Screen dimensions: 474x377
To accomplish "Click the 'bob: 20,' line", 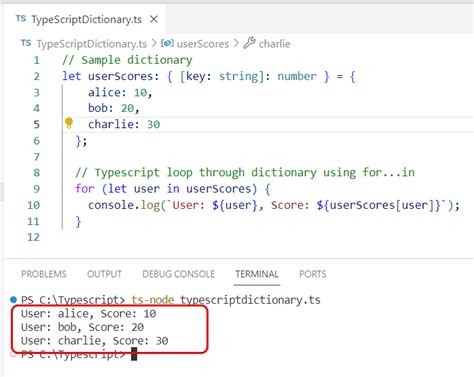I will [x=113, y=108].
